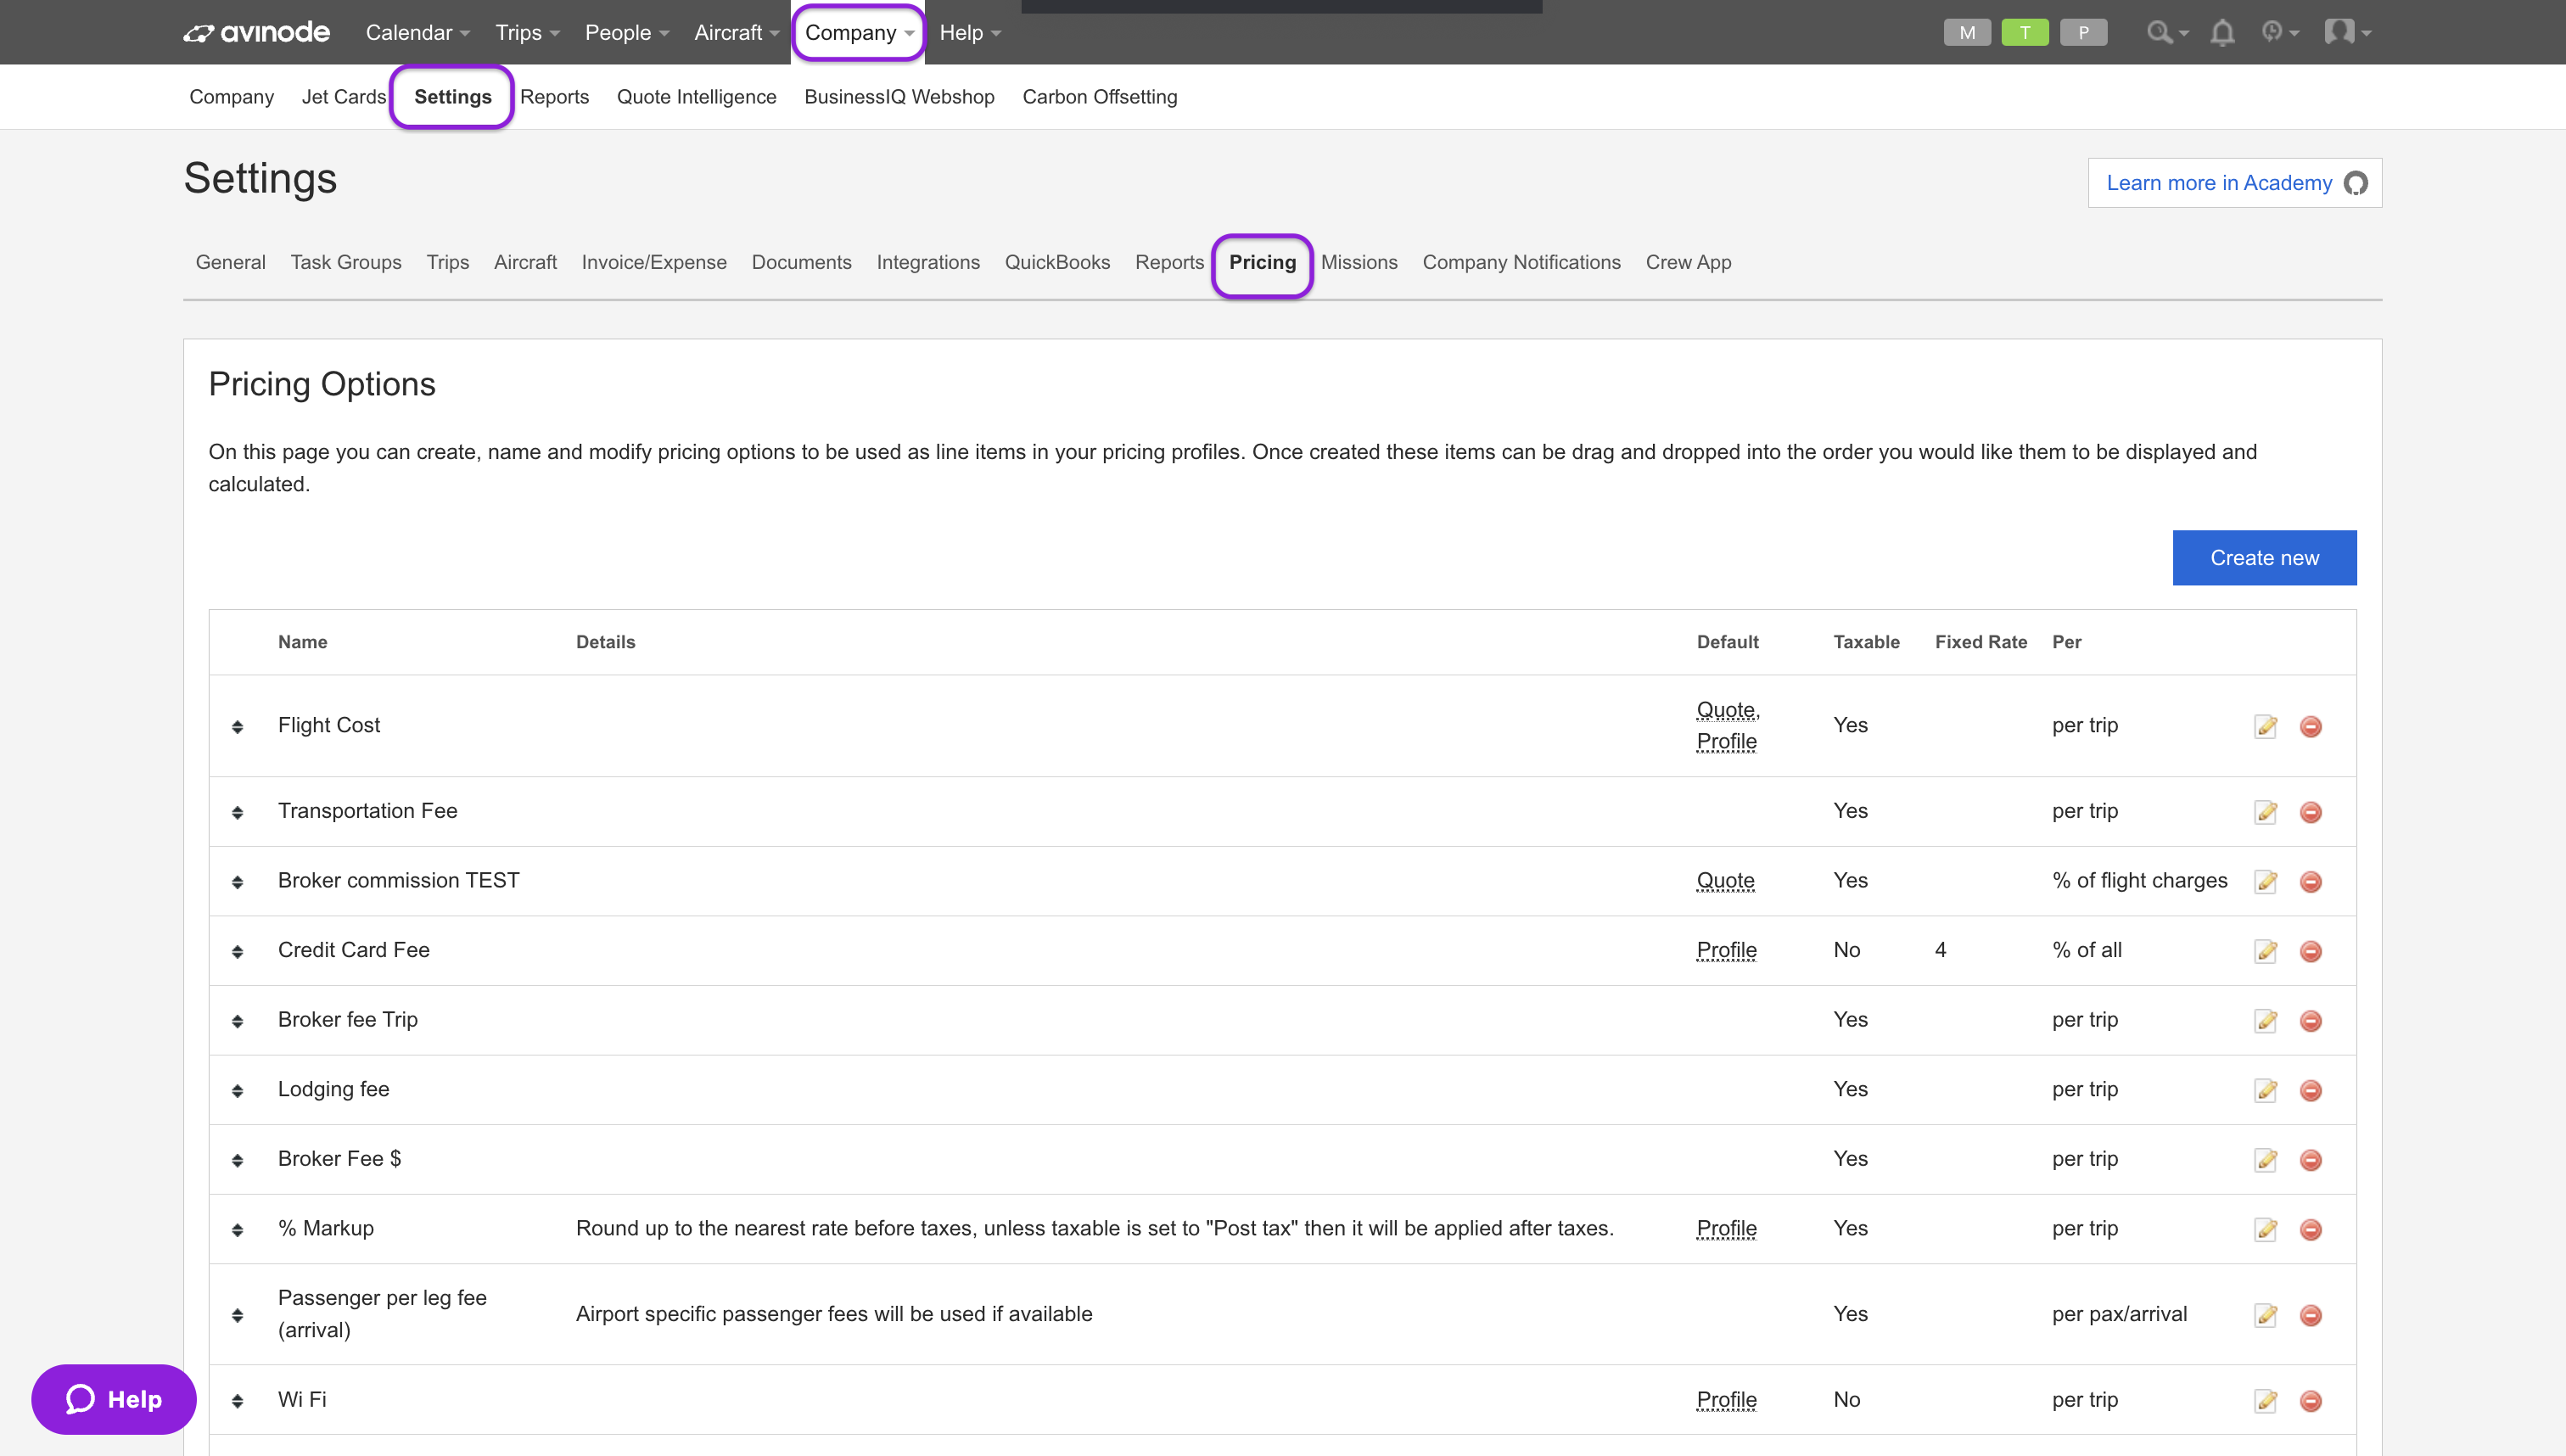Expand the People menu

pyautogui.click(x=627, y=32)
